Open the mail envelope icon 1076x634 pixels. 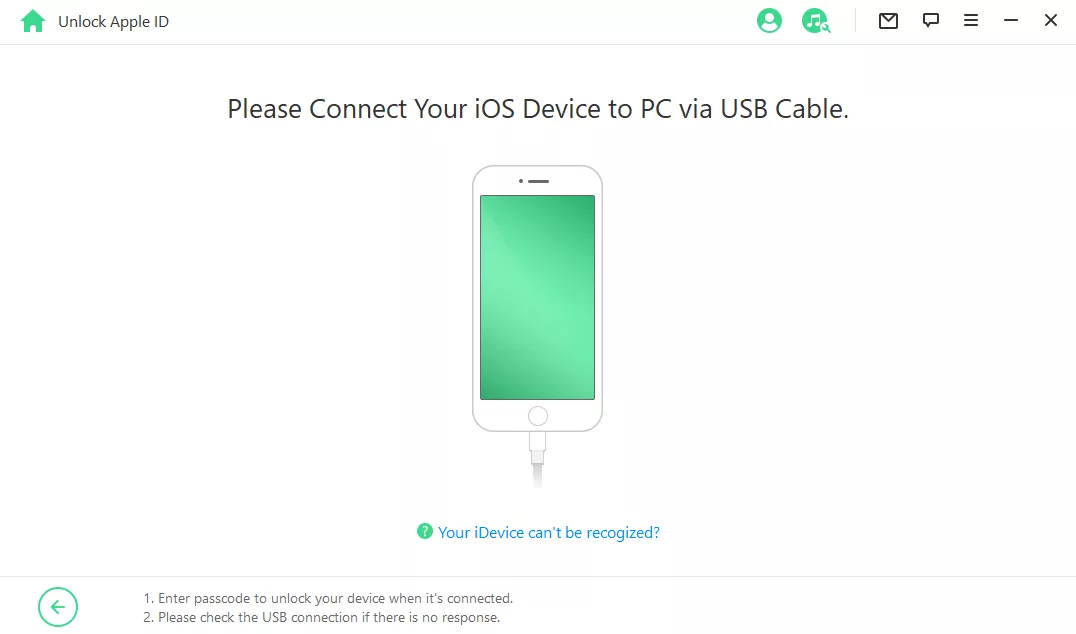click(x=888, y=21)
